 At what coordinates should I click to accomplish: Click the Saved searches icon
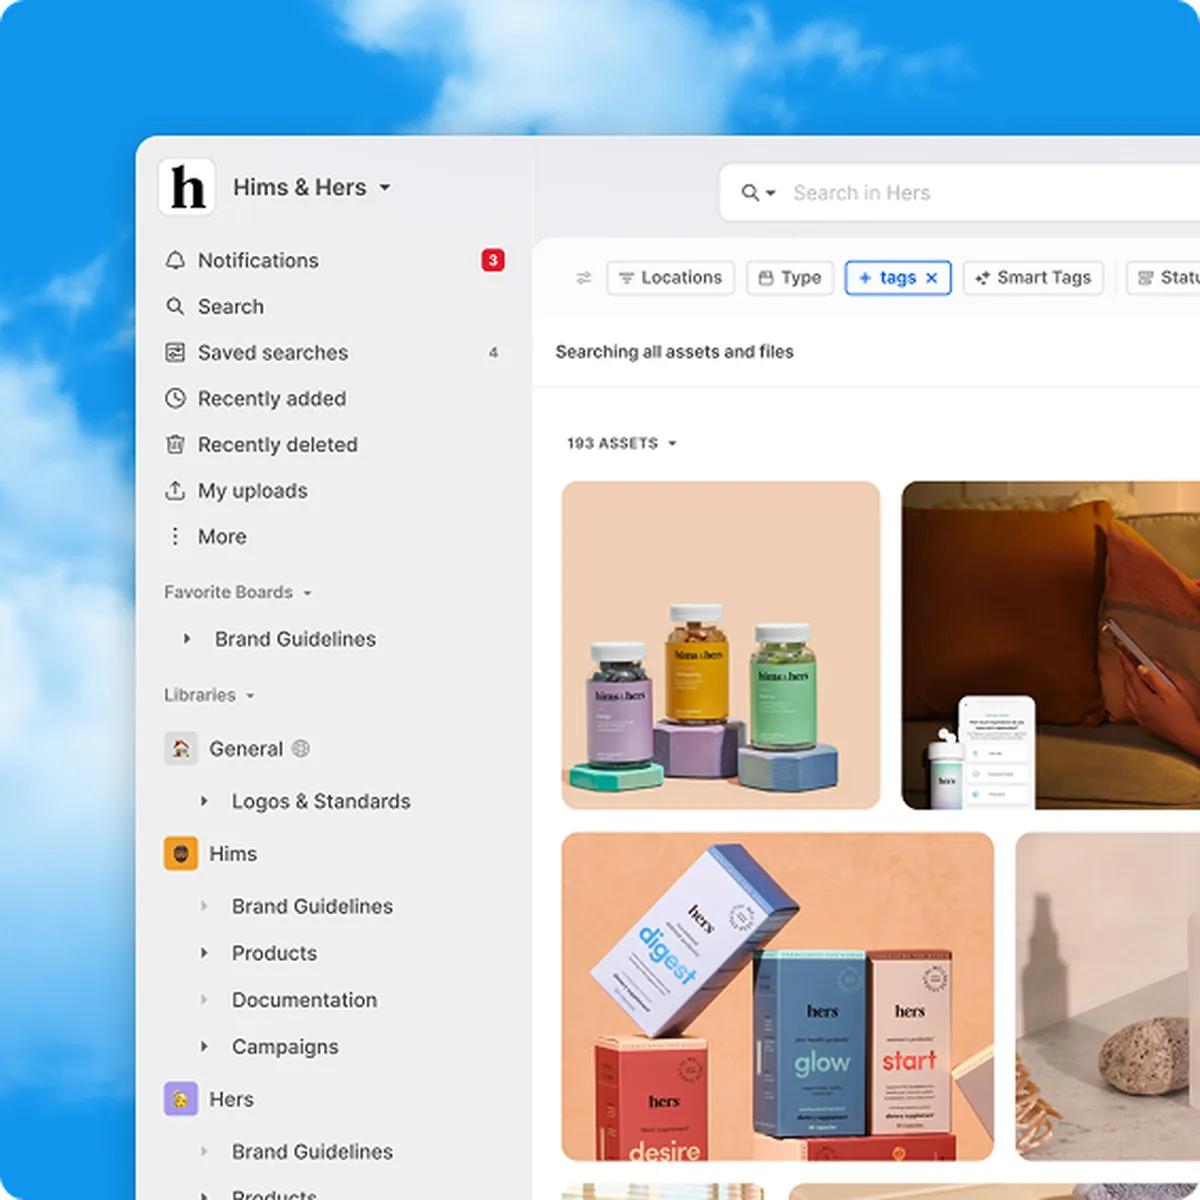pos(175,352)
